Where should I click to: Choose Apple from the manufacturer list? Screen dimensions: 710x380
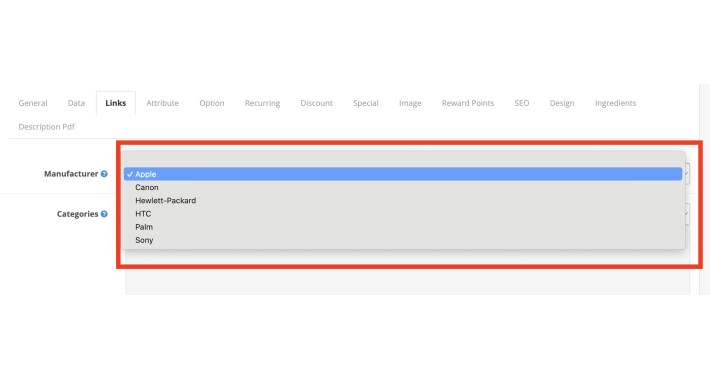coord(403,174)
